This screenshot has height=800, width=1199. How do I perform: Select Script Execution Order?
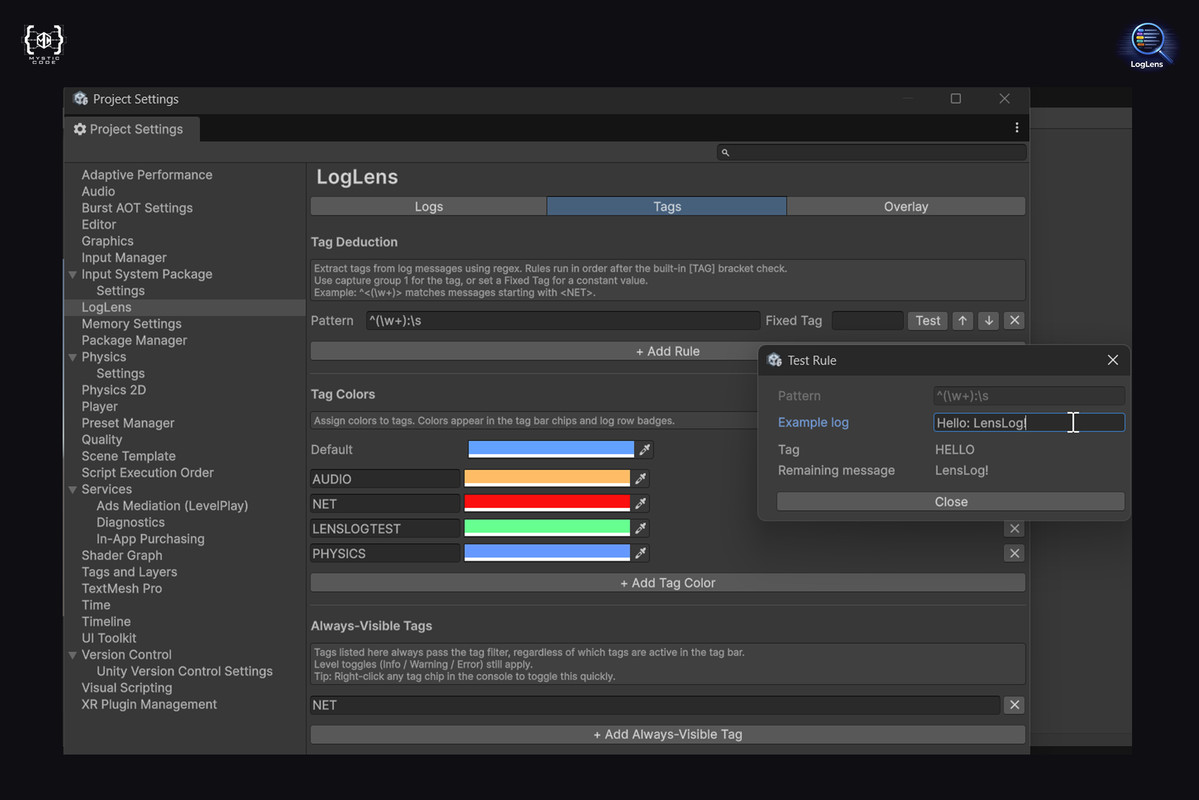pos(148,473)
